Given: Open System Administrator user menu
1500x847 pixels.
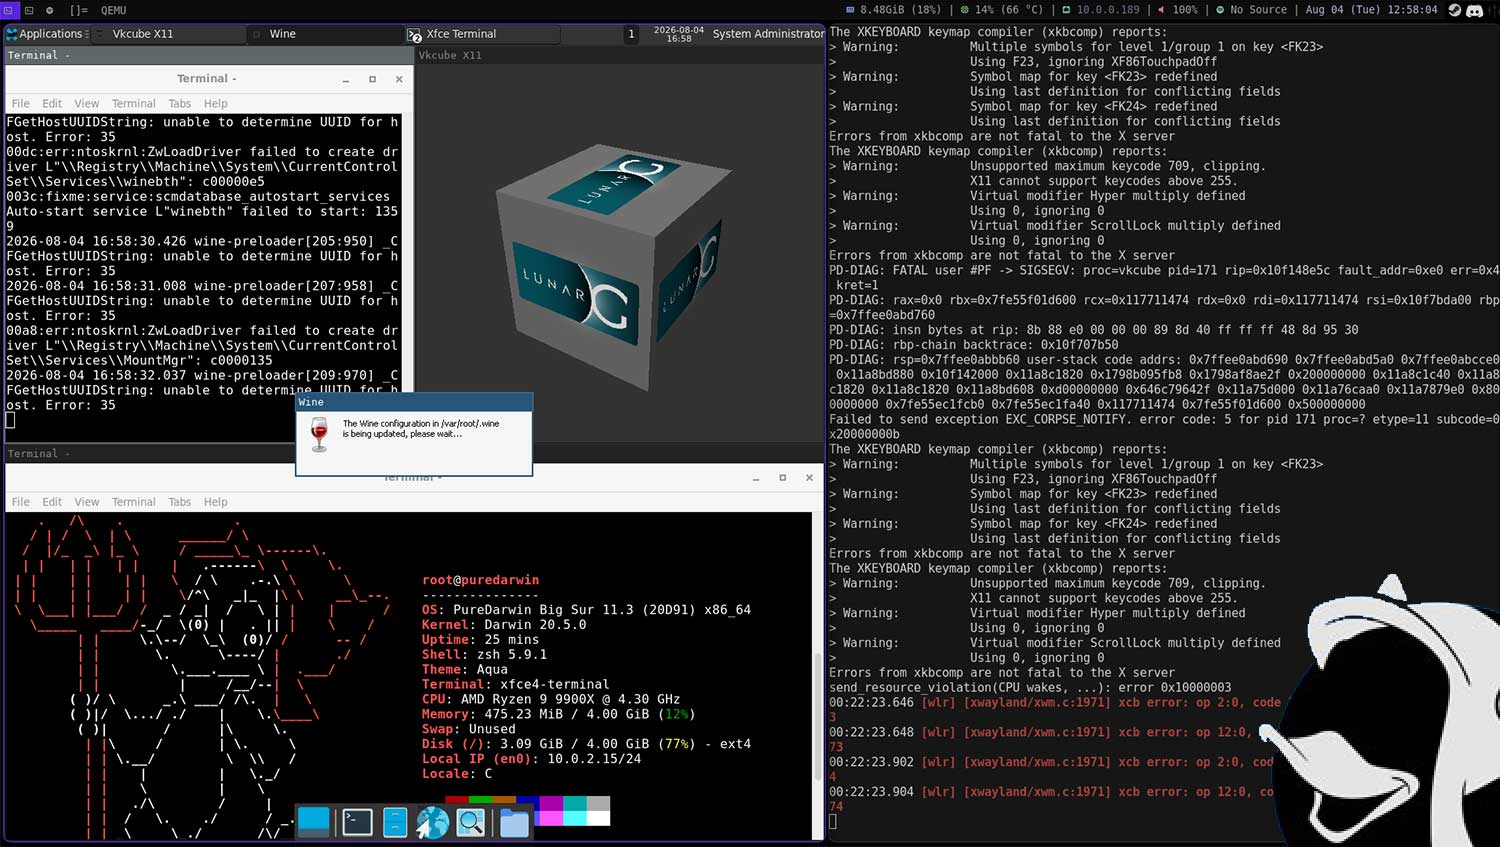Looking at the screenshot, I should tap(768, 34).
